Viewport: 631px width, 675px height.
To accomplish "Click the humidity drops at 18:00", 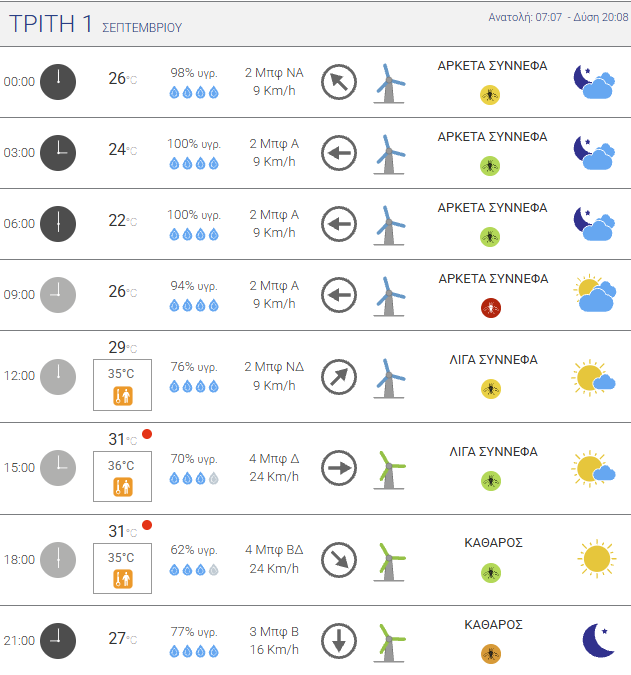I will pos(194,570).
